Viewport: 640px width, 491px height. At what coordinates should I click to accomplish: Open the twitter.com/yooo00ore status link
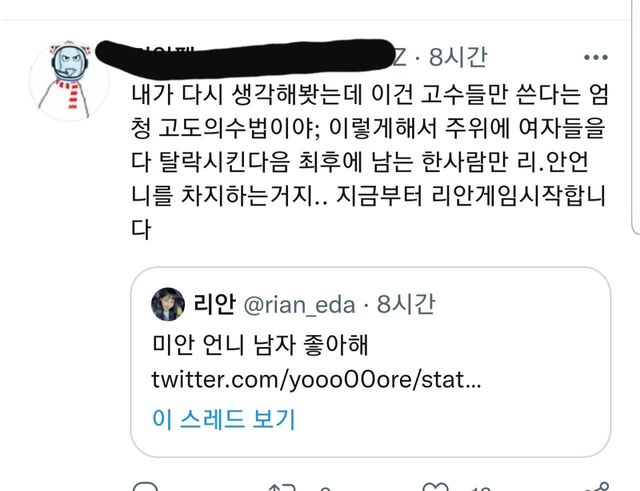tap(316, 380)
